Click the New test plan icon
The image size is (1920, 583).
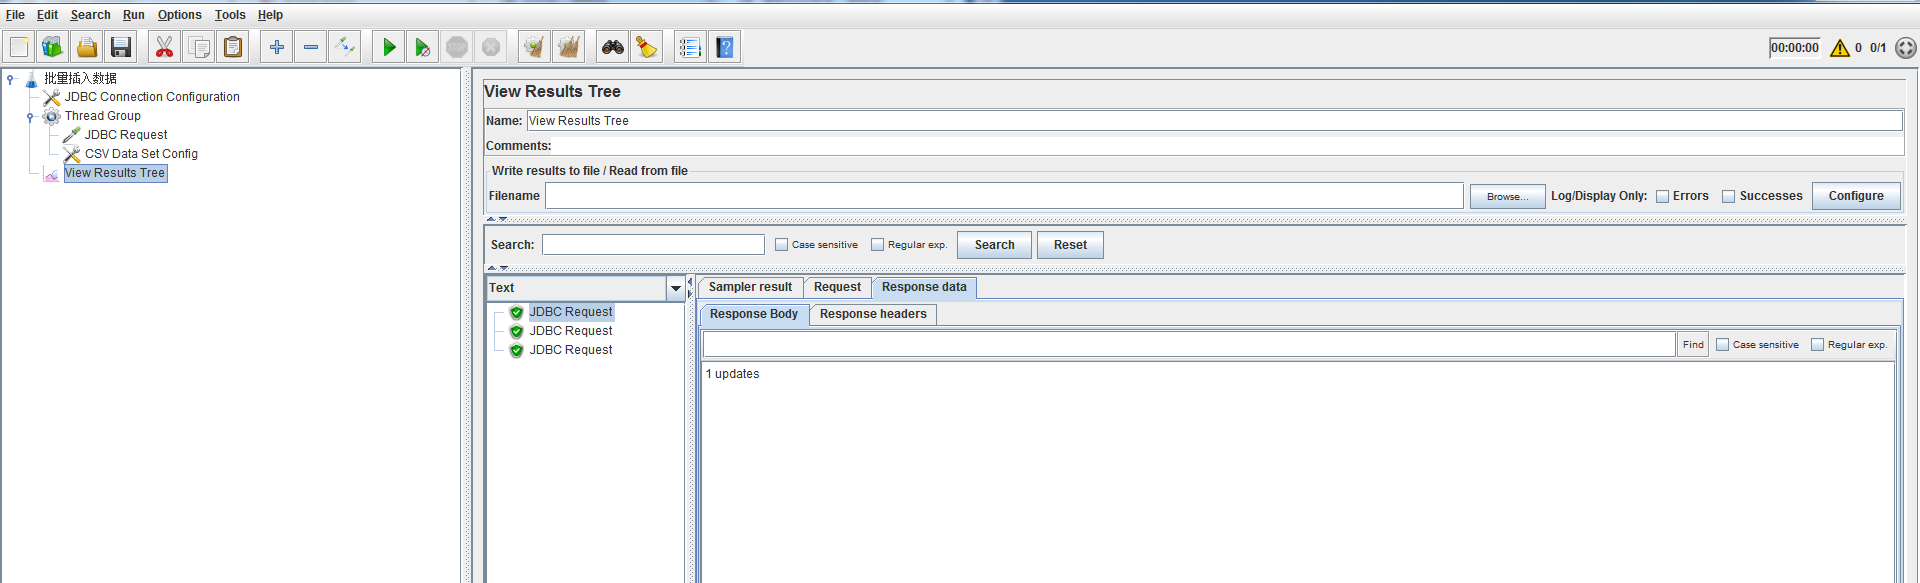[x=19, y=47]
